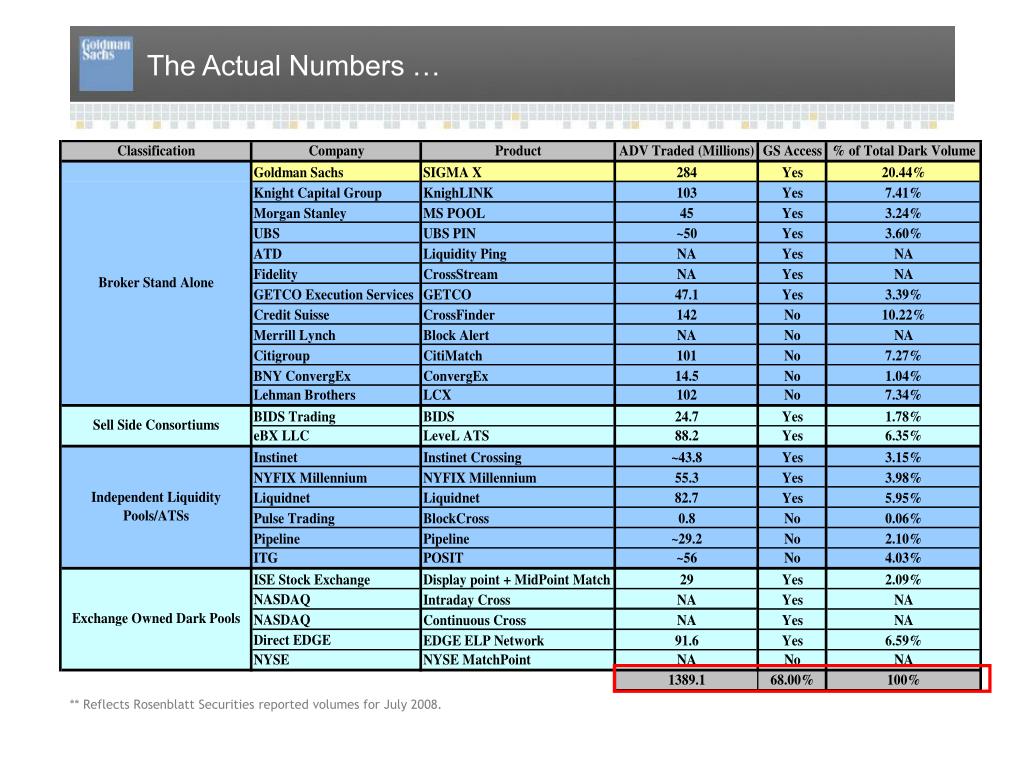Click the slide title The Actual Numbers

[293, 66]
